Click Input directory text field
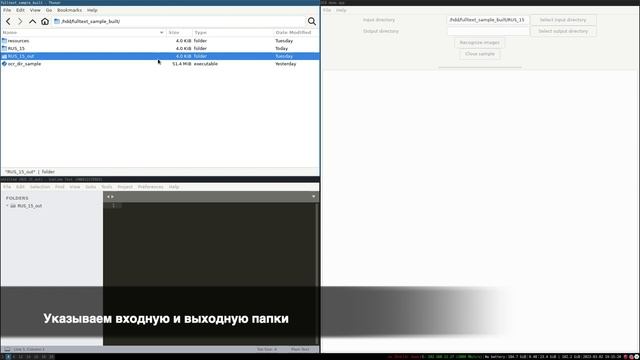 pyautogui.click(x=488, y=20)
